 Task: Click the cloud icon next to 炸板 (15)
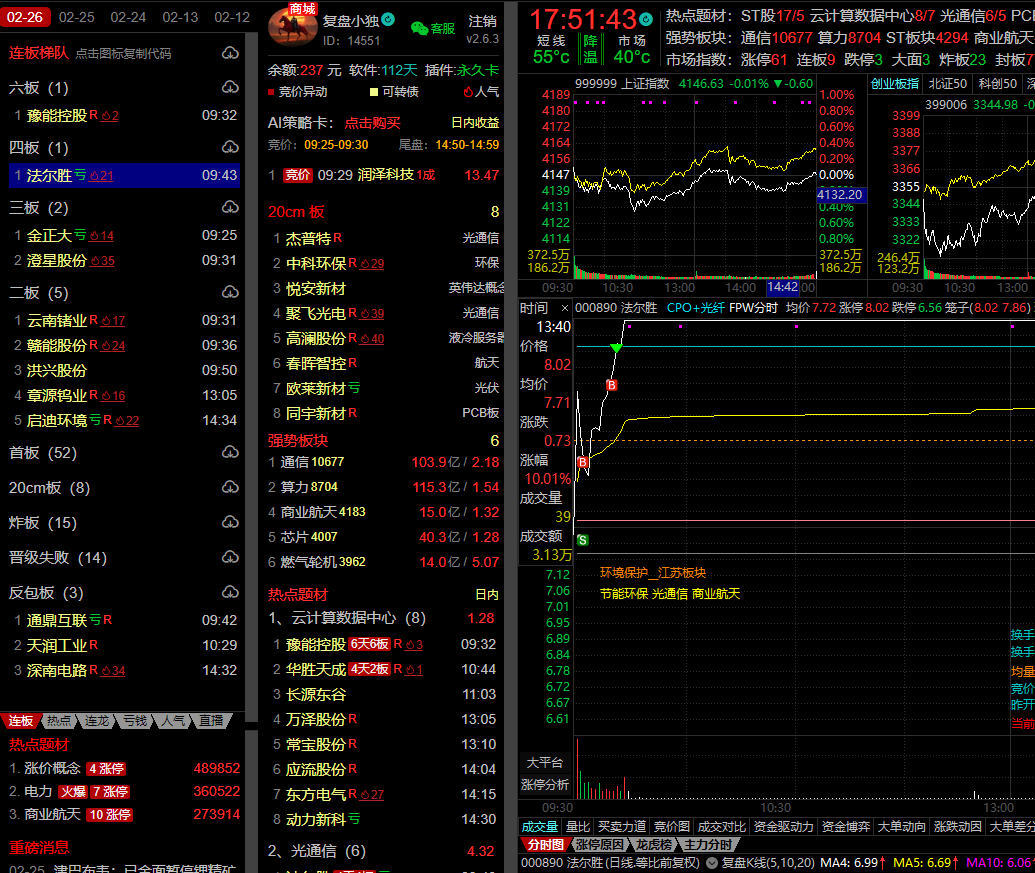(230, 523)
